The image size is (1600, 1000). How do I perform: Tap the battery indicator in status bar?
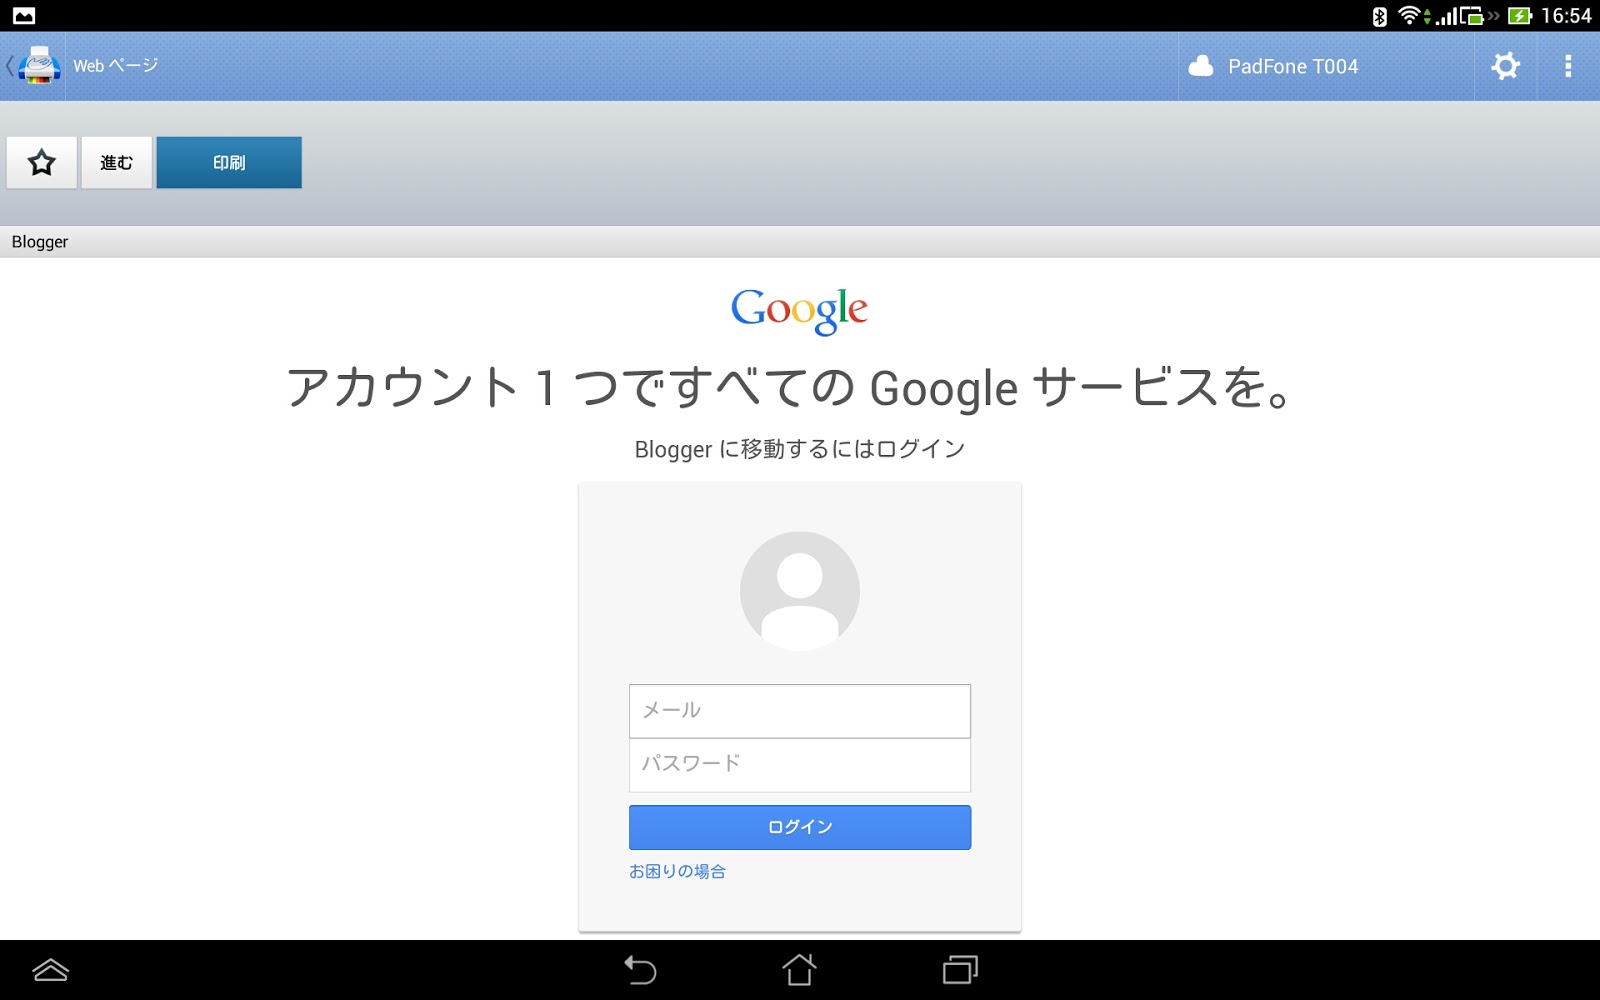point(1520,15)
